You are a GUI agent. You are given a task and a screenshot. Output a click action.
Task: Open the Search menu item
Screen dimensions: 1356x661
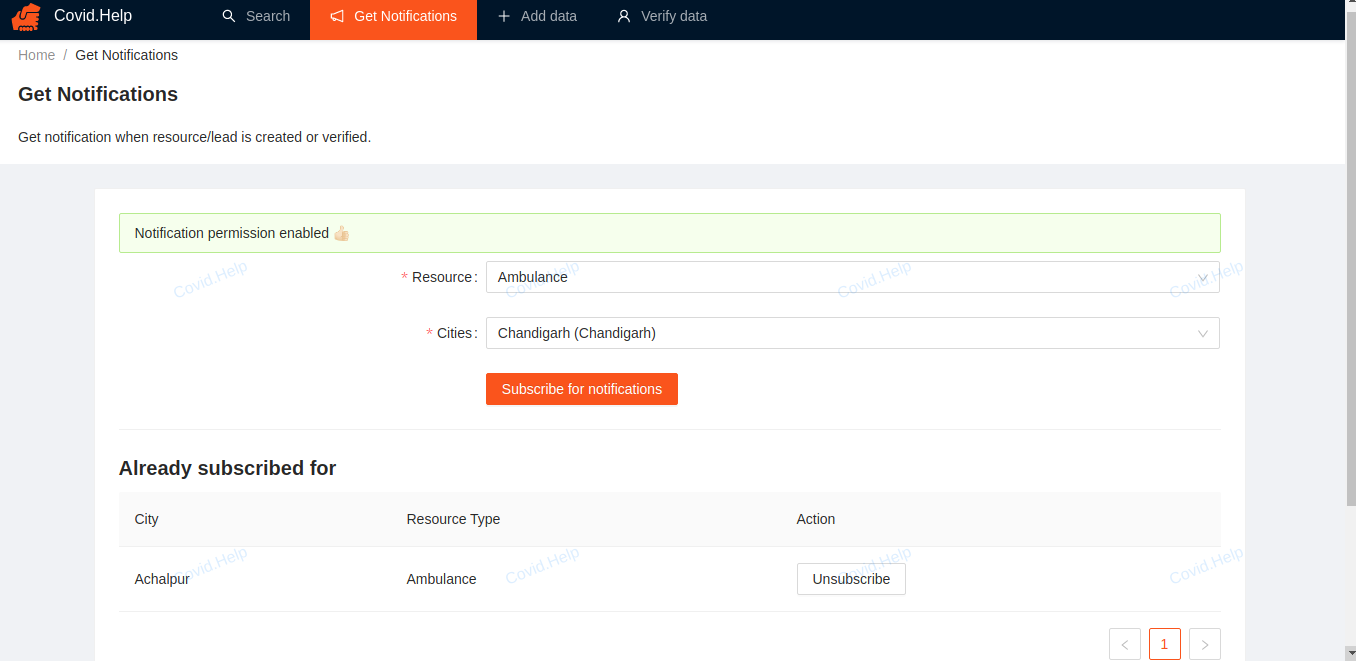click(x=256, y=16)
